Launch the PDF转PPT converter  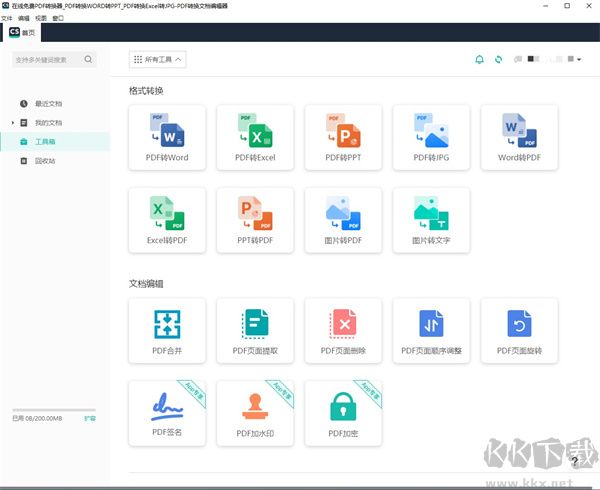pyautogui.click(x=343, y=137)
